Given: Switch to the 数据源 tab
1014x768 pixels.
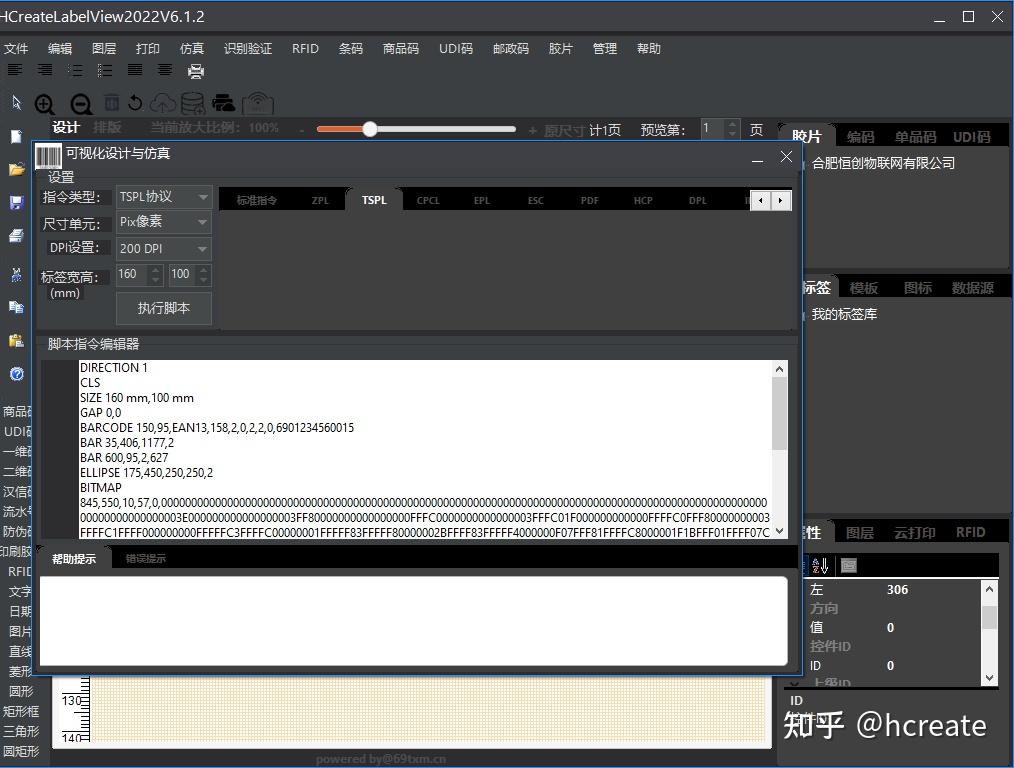Looking at the screenshot, I should click(x=972, y=288).
